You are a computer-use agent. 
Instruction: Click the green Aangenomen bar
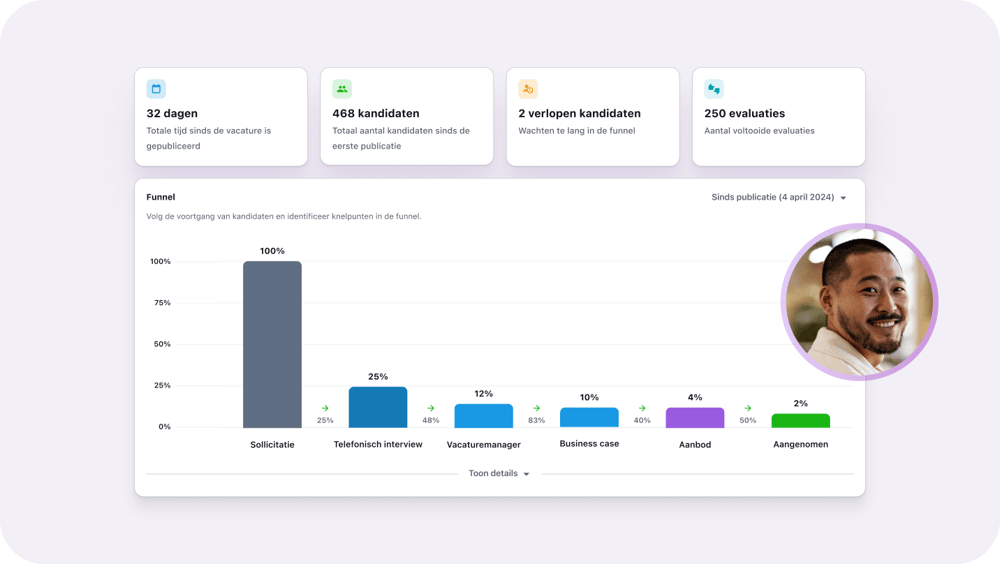[800, 421]
